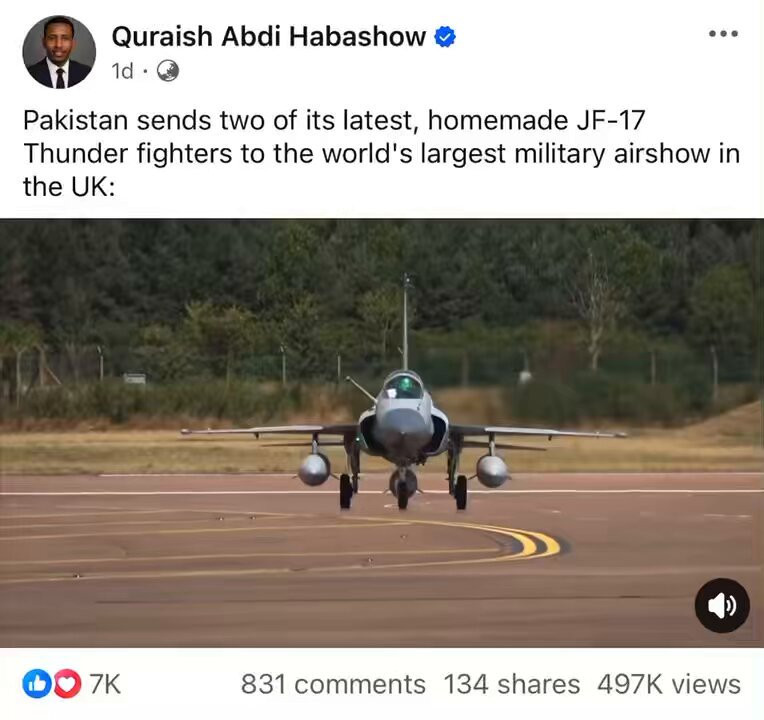The image size is (764, 720).
Task: Open the three-dot post options menu
Action: [724, 34]
